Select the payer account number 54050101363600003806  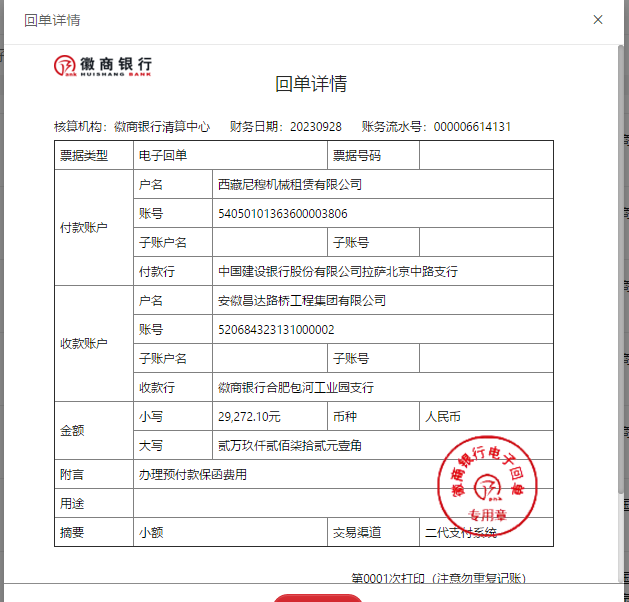(x=283, y=214)
